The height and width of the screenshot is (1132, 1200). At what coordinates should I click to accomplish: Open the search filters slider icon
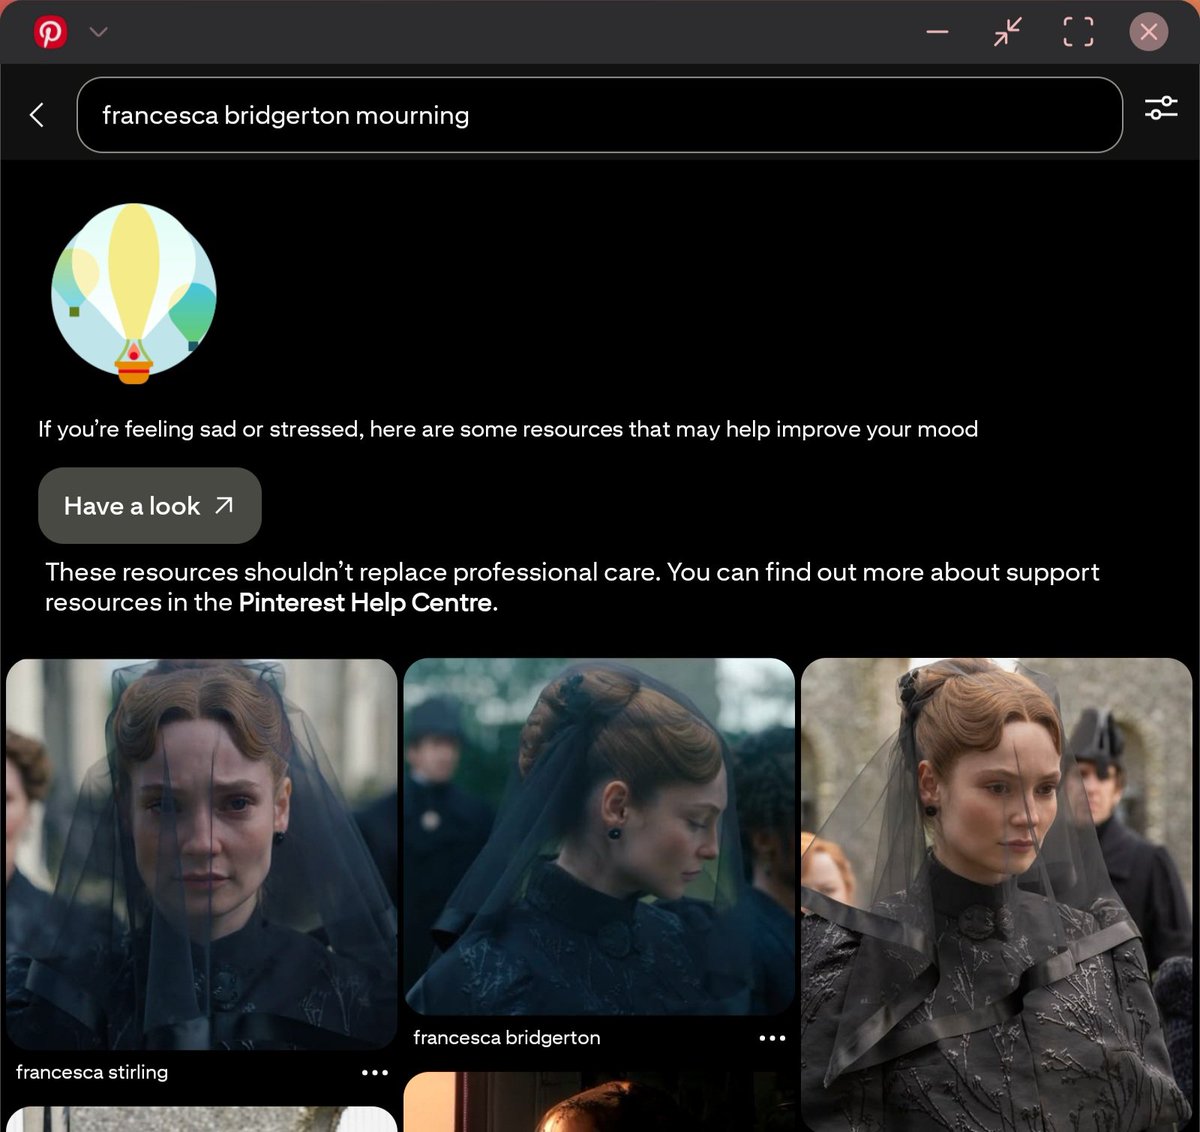(1161, 108)
